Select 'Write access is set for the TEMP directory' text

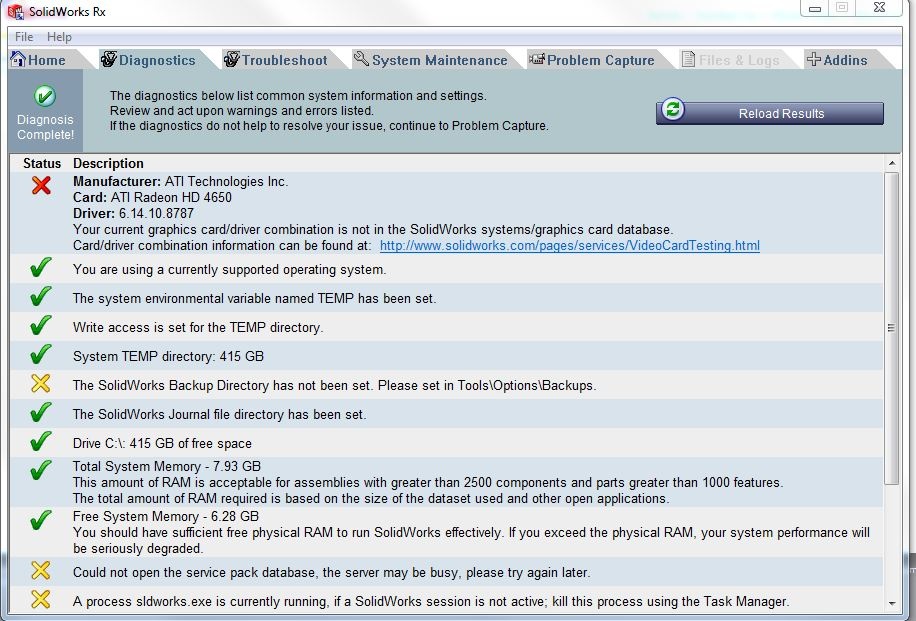coord(198,328)
